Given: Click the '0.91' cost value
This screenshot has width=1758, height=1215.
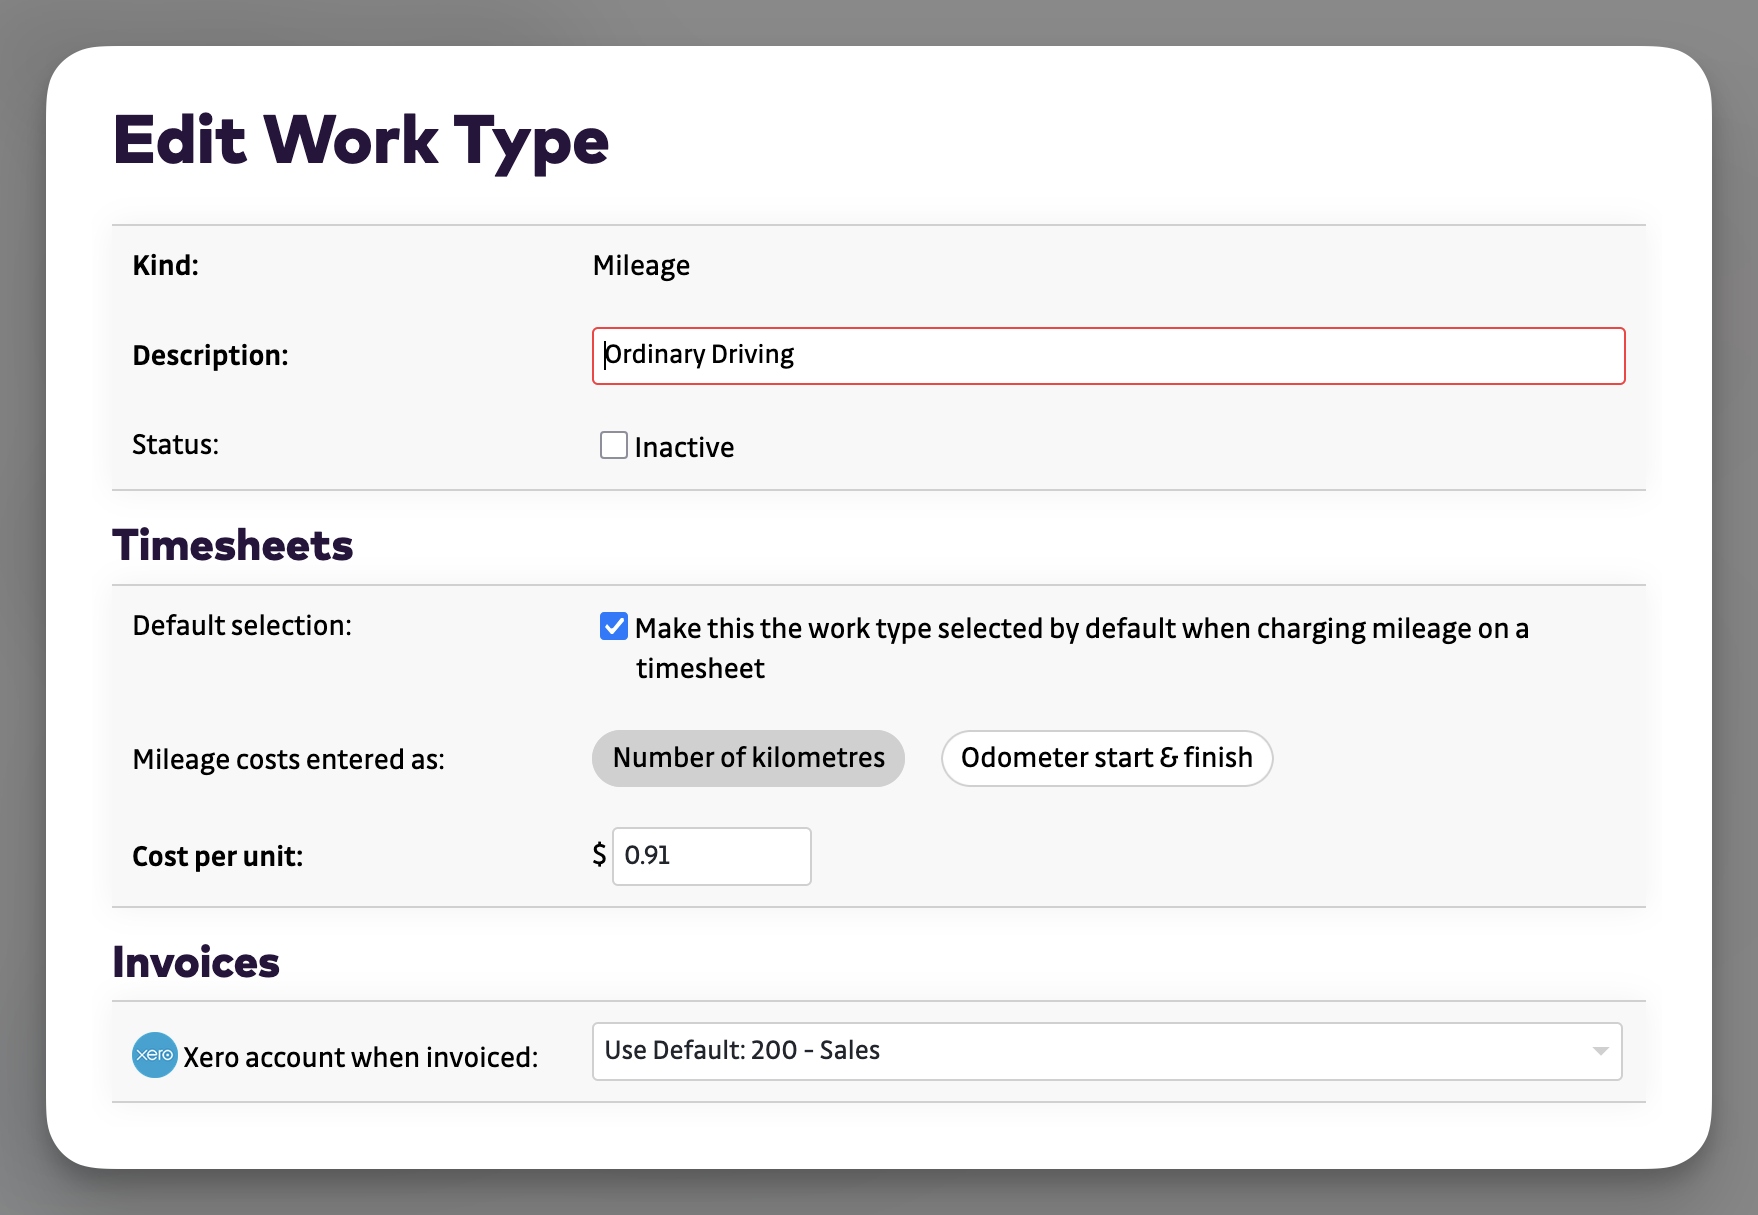Looking at the screenshot, I should pos(648,856).
